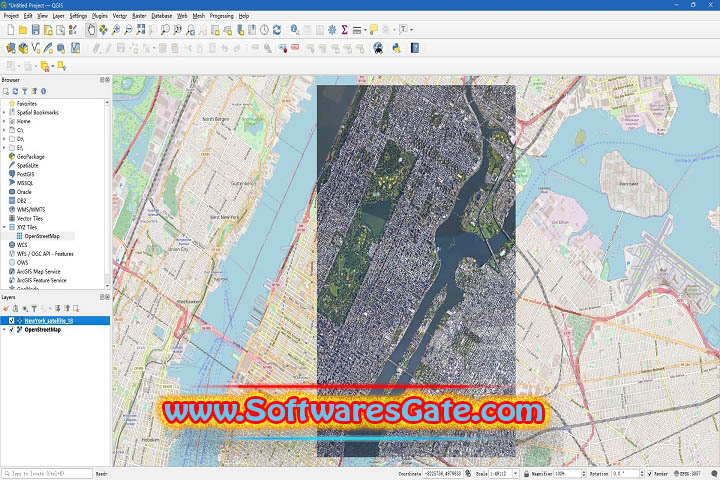Click the Magnifier spinner arrows
This screenshot has height=480, width=720.
click(x=584, y=474)
